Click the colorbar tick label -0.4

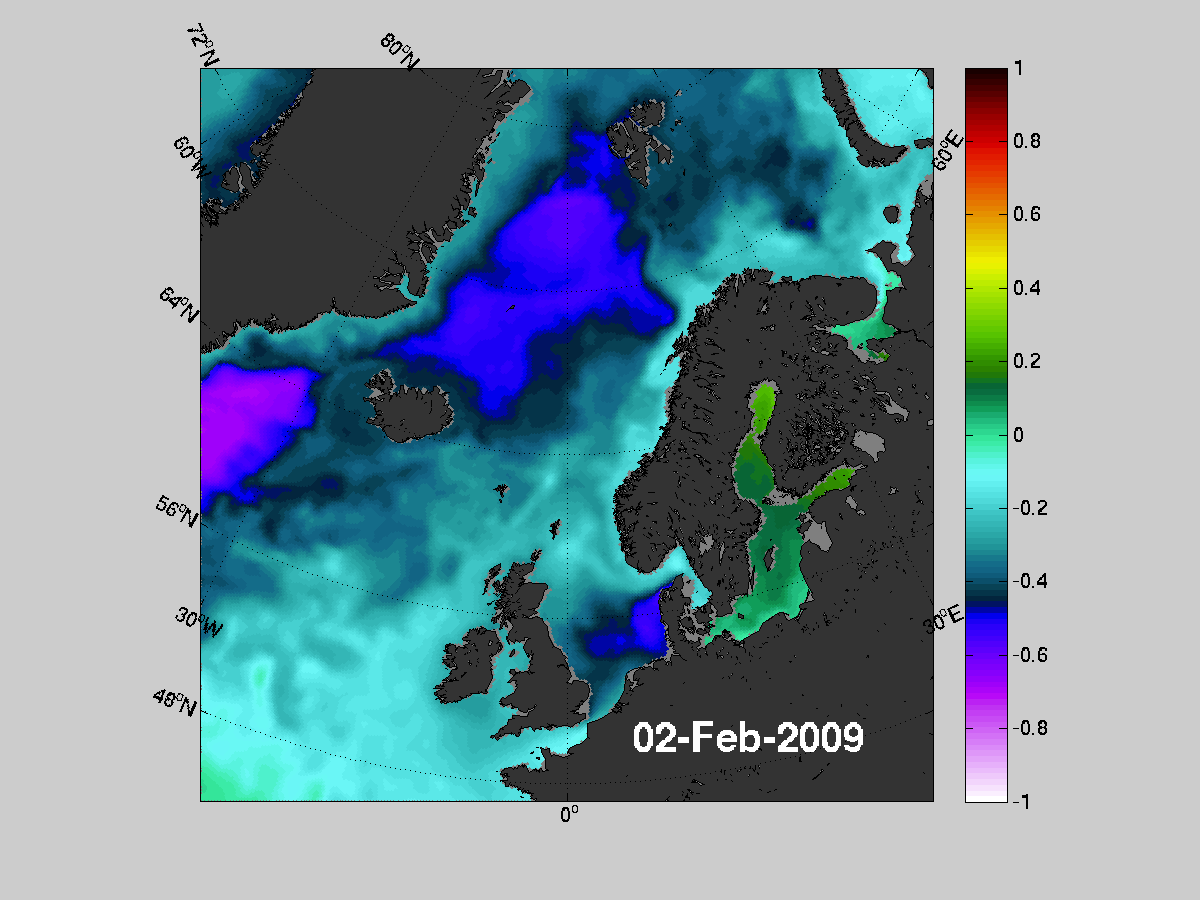tap(1028, 581)
